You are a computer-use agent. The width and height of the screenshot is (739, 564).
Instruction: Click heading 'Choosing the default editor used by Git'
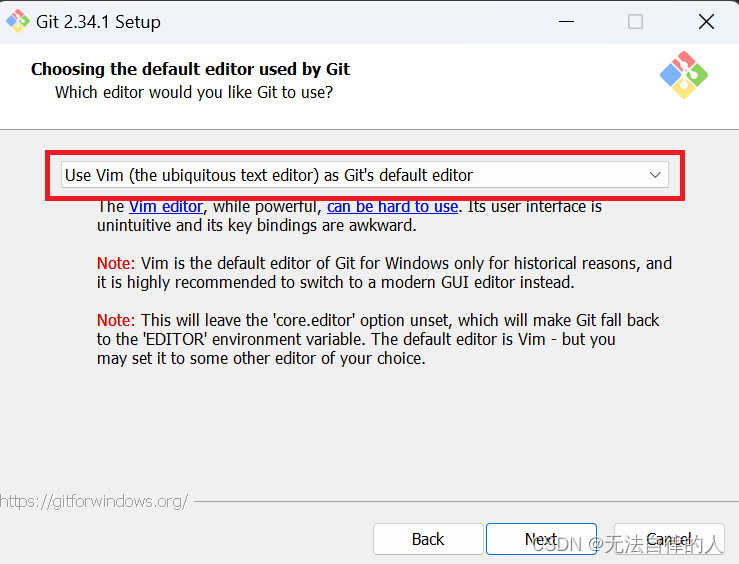(190, 69)
